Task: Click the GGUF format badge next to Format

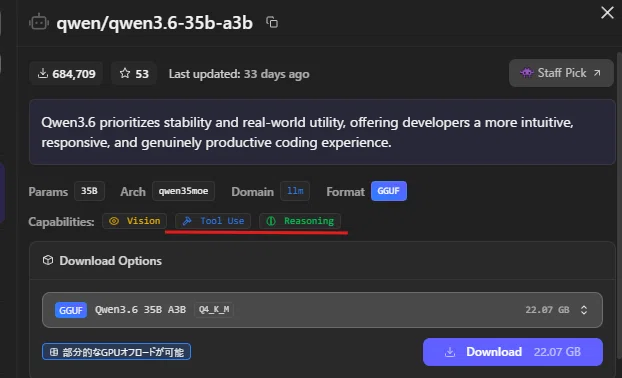Action: [x=389, y=191]
